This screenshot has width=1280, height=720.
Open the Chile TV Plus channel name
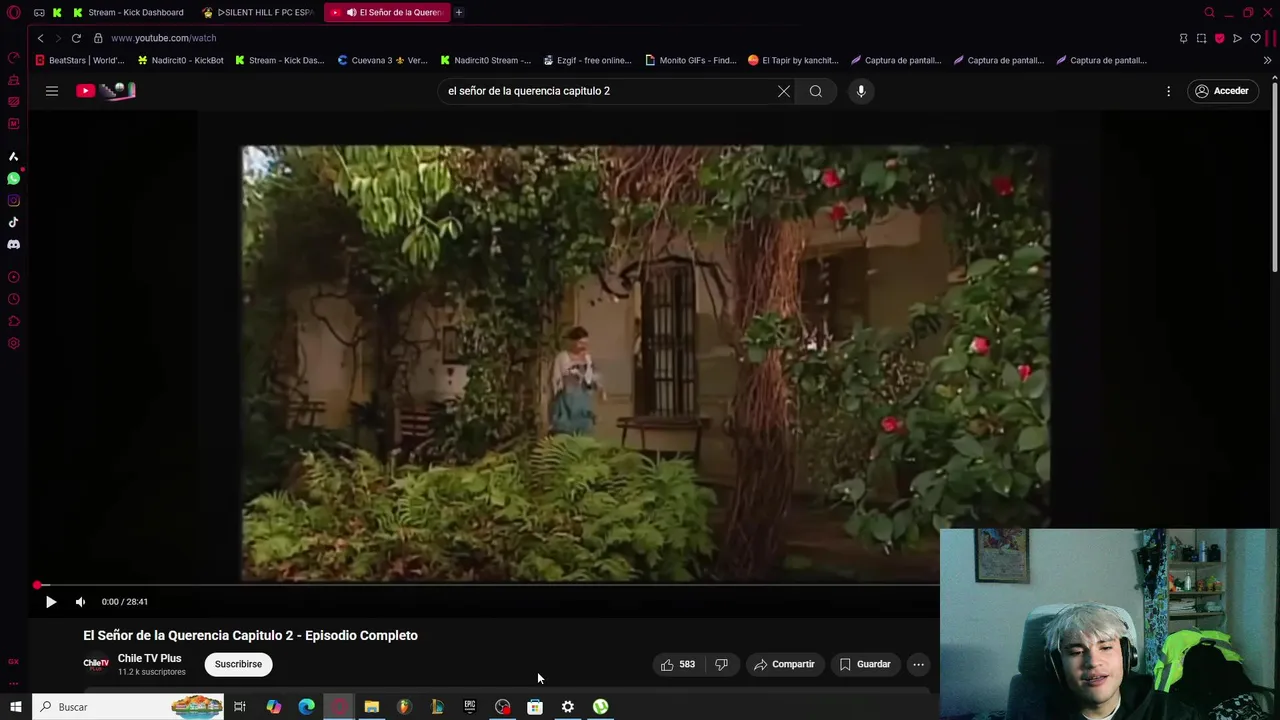pyautogui.click(x=149, y=658)
